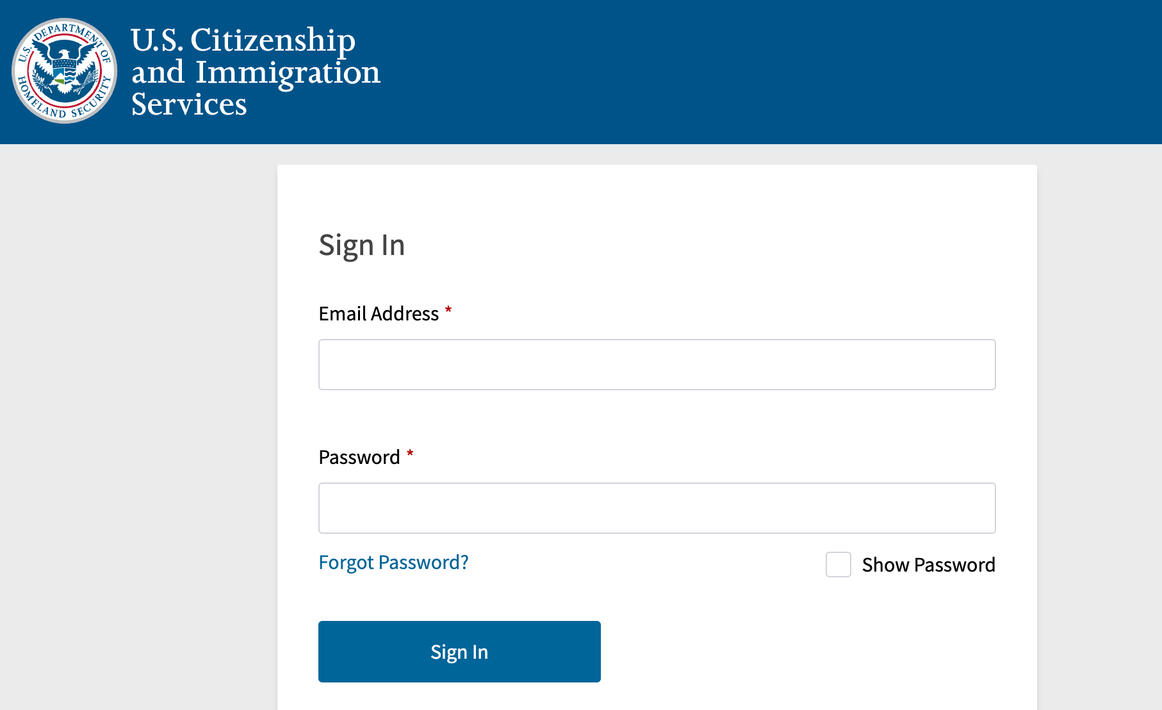This screenshot has height=710, width=1162.
Task: Click the "Services" word in the header
Action: click(x=189, y=104)
